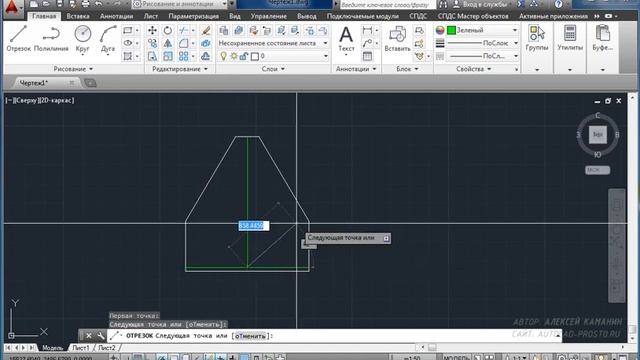Switch to the Вставка ribbon tab
This screenshot has width=640, height=360.
click(78, 16)
